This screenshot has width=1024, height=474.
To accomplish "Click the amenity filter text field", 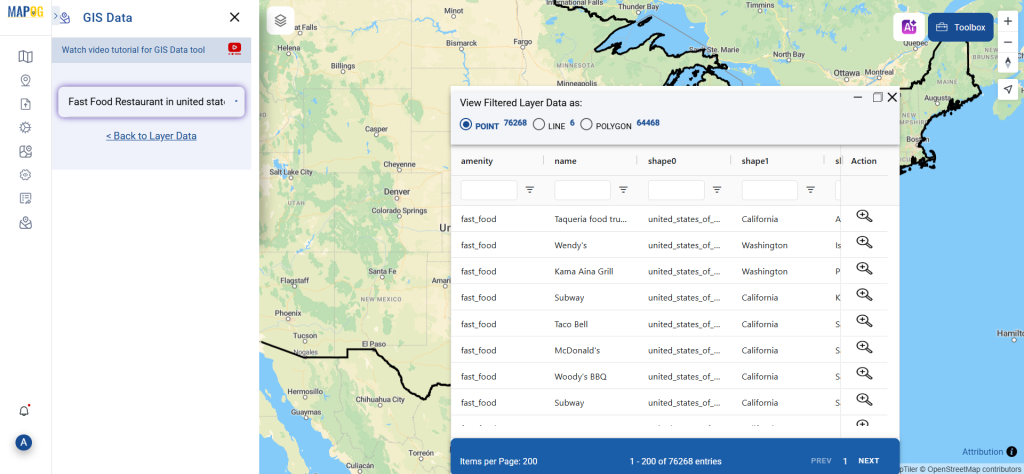I will [489, 189].
